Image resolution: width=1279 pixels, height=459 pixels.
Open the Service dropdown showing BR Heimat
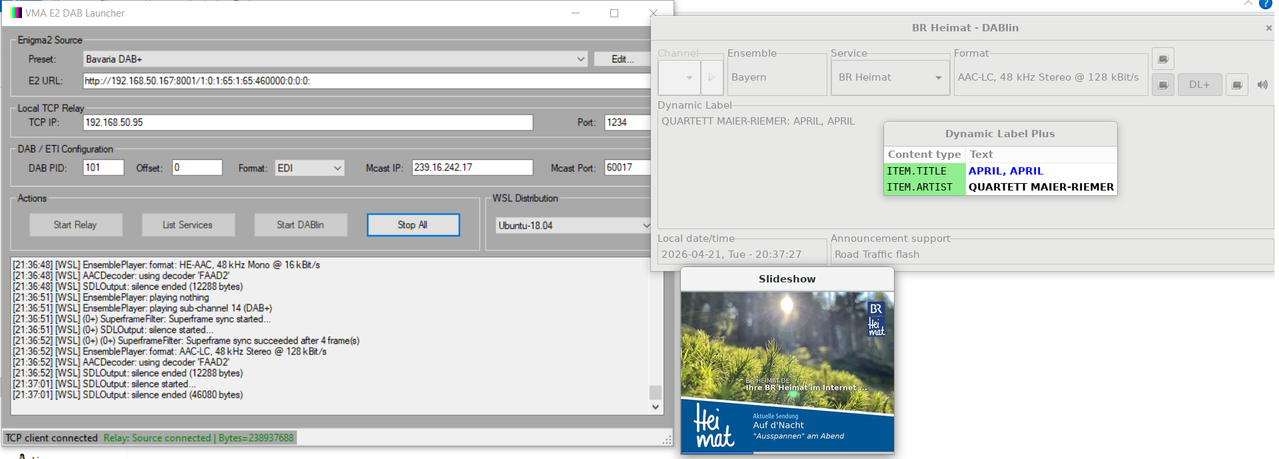click(x=890, y=77)
